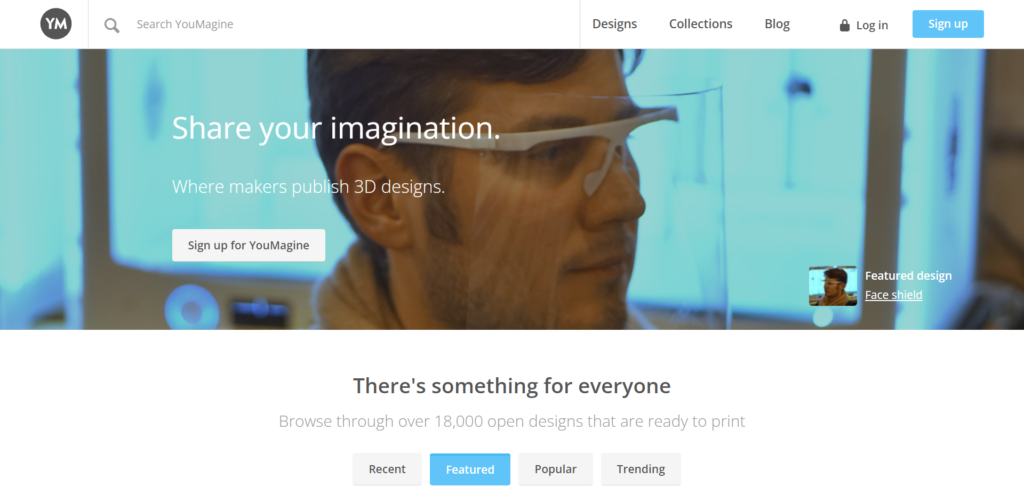This screenshot has width=1024, height=487.
Task: Click the padlock icon beside Log in
Action: pos(844,25)
